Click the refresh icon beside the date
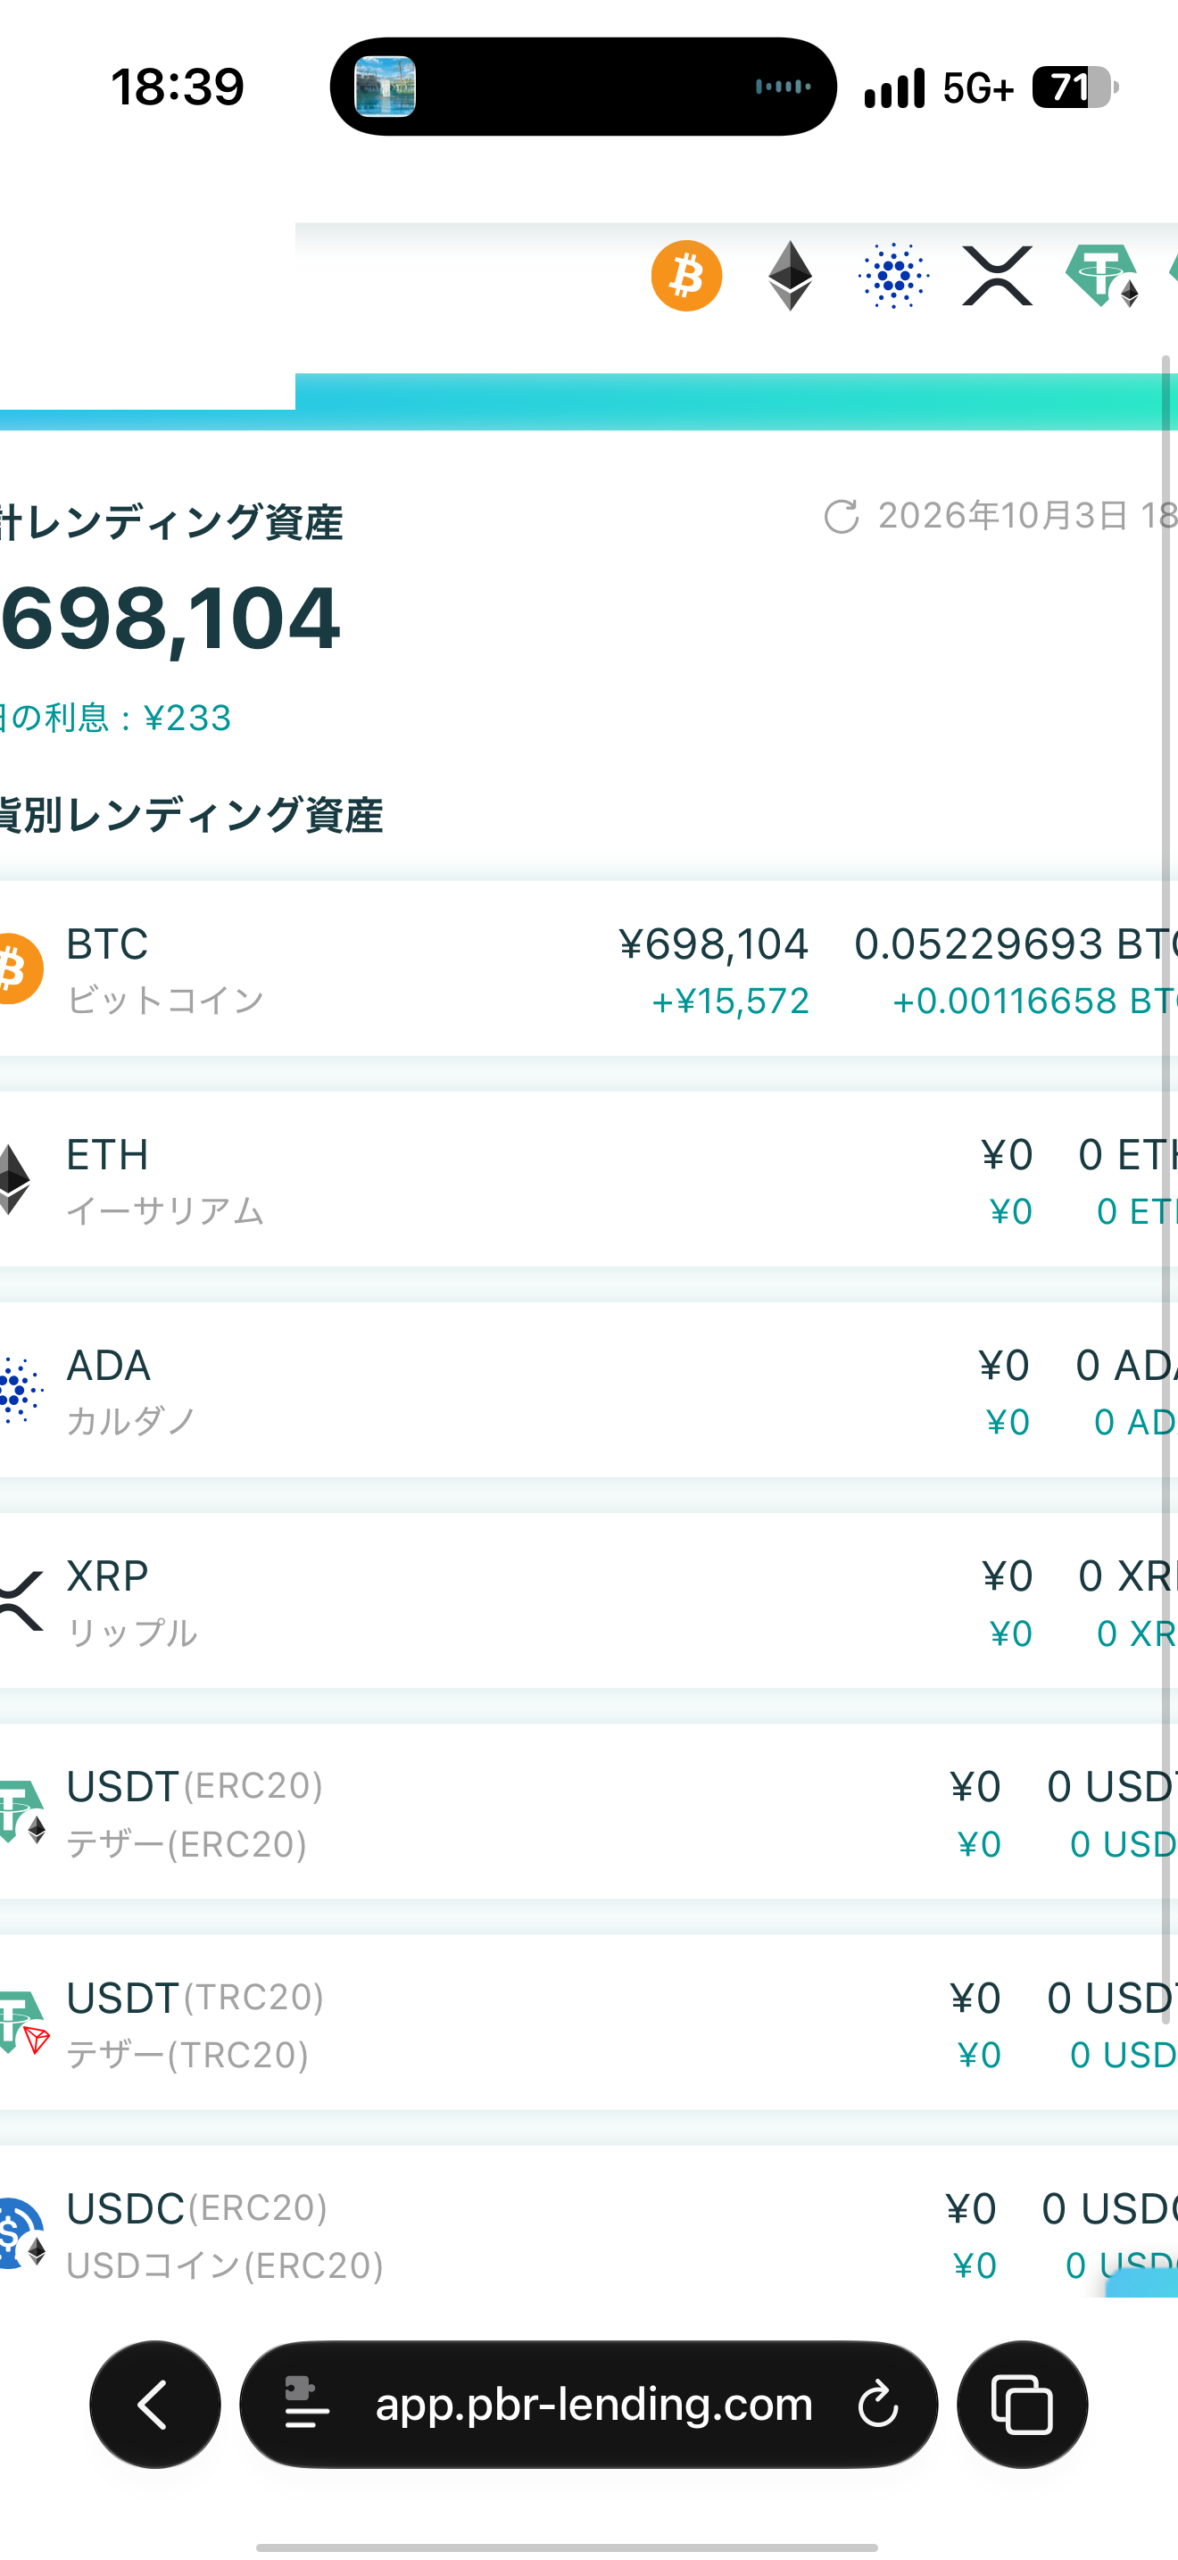This screenshot has height=2560, width=1178. pos(841,517)
